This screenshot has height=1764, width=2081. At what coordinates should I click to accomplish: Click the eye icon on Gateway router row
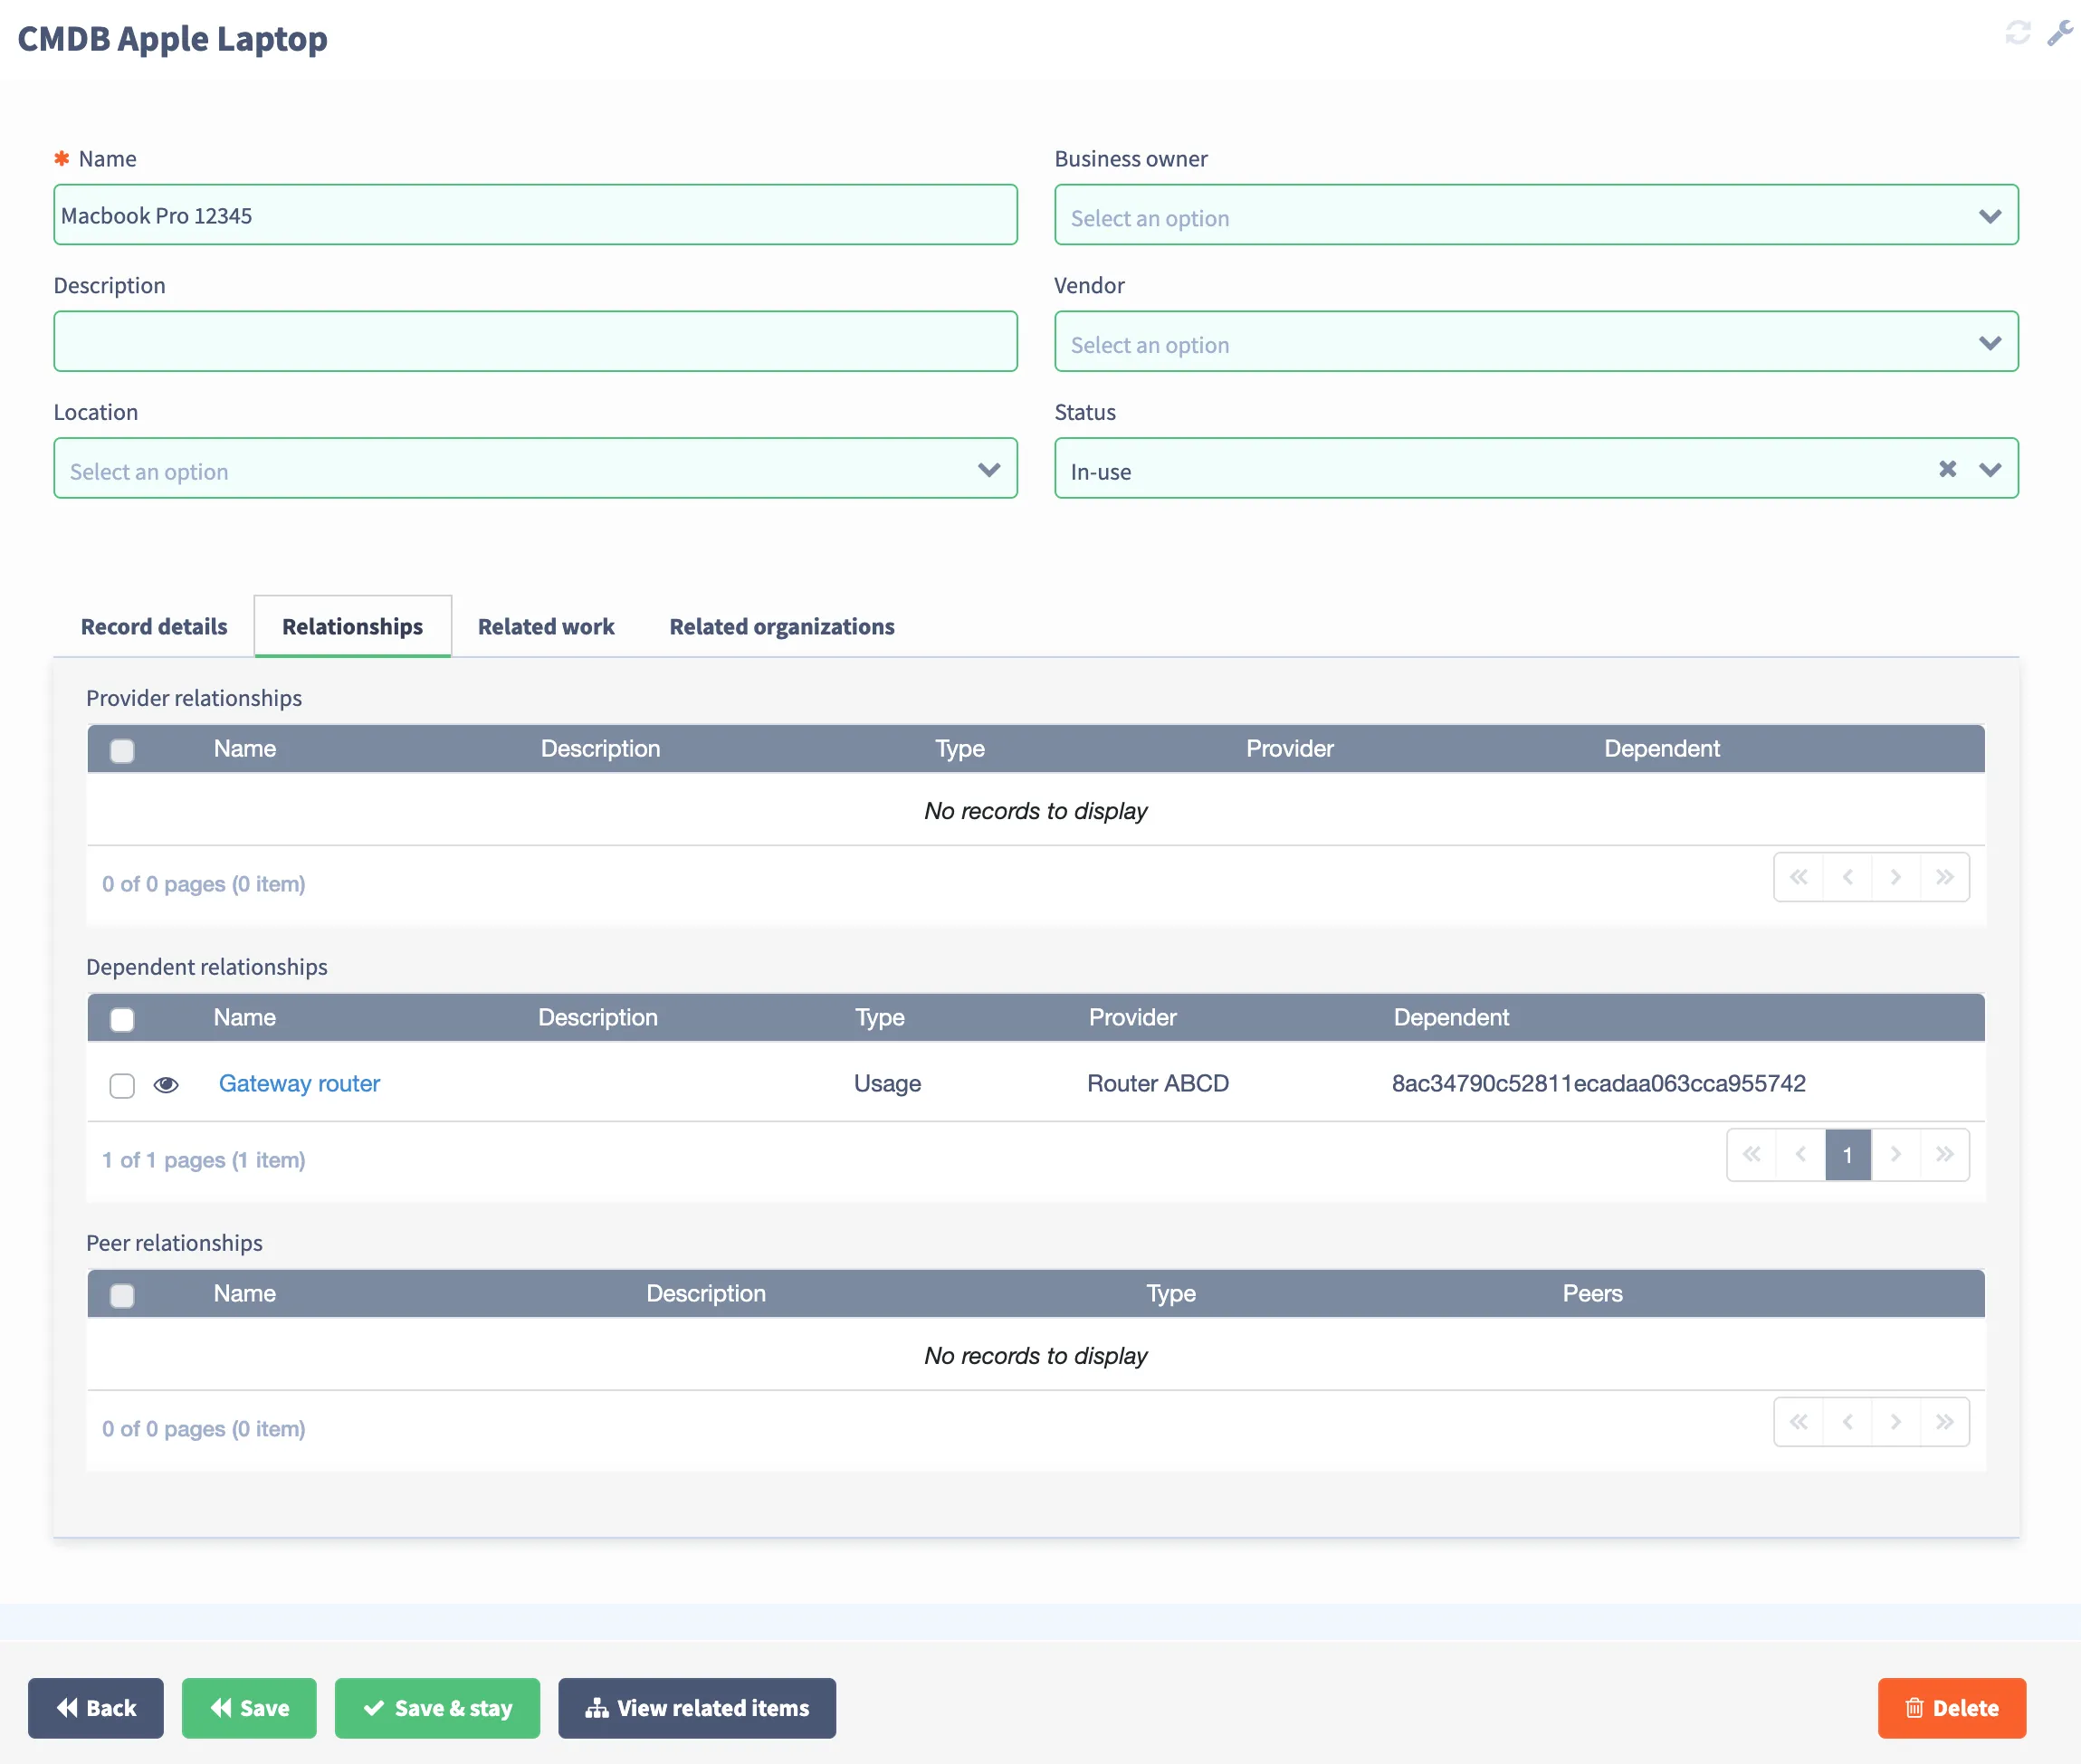166,1084
